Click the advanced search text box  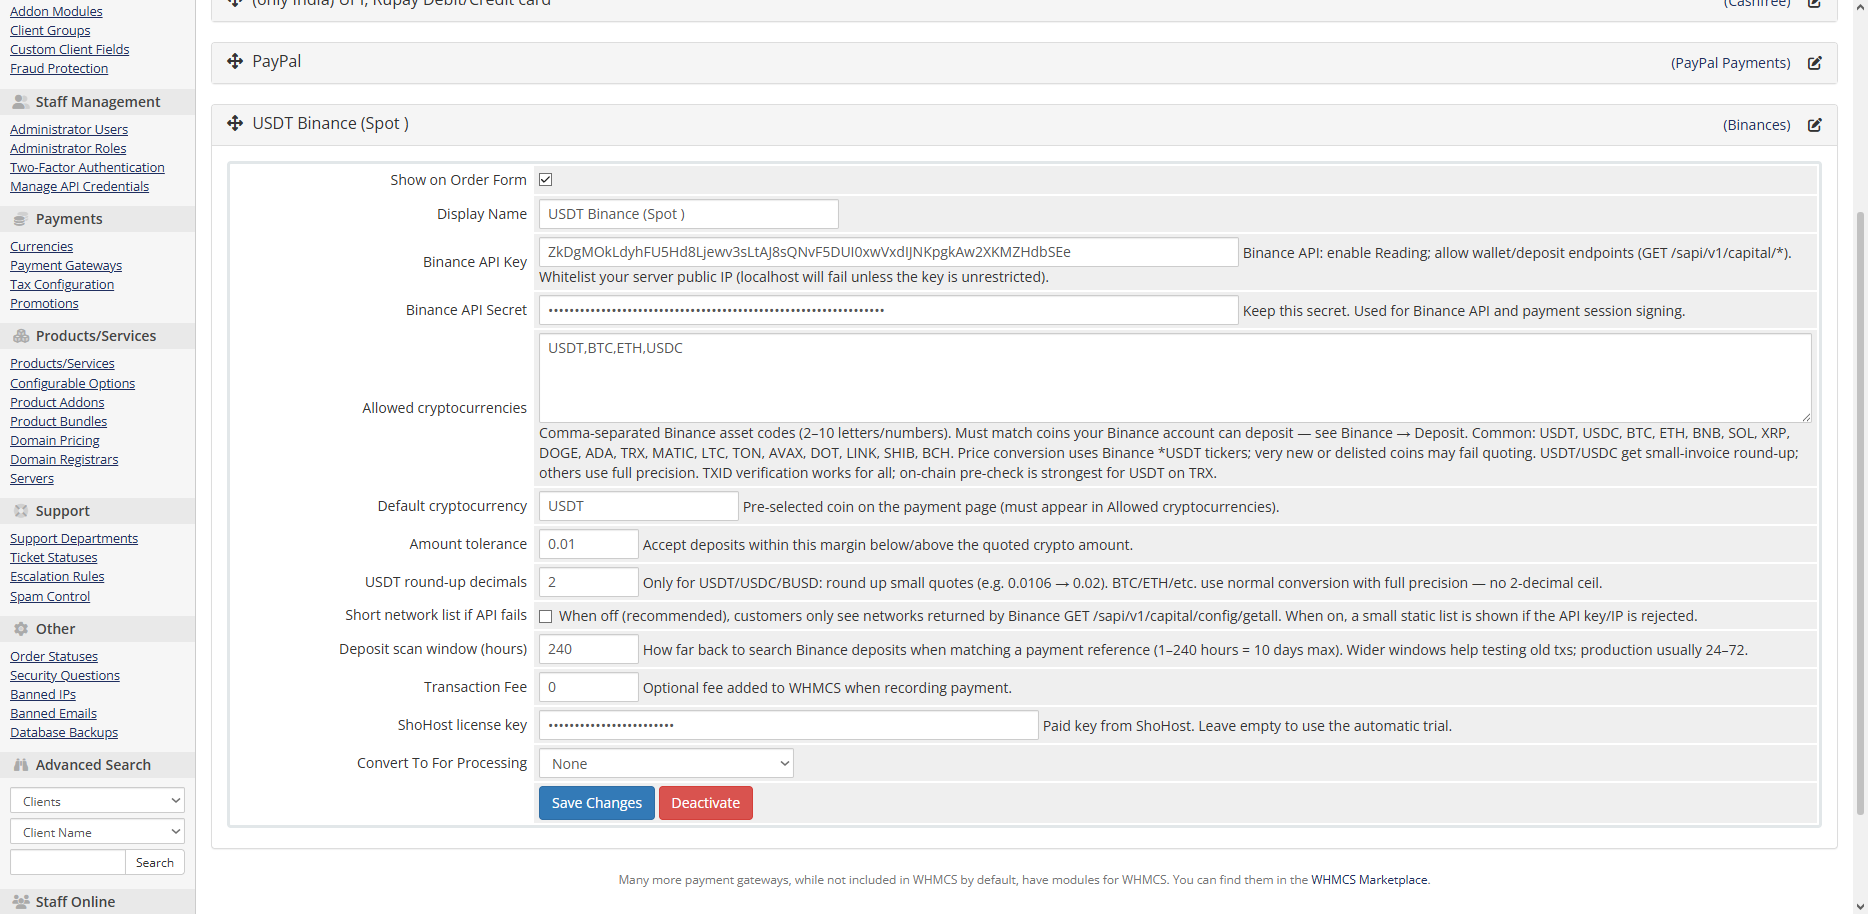68,863
